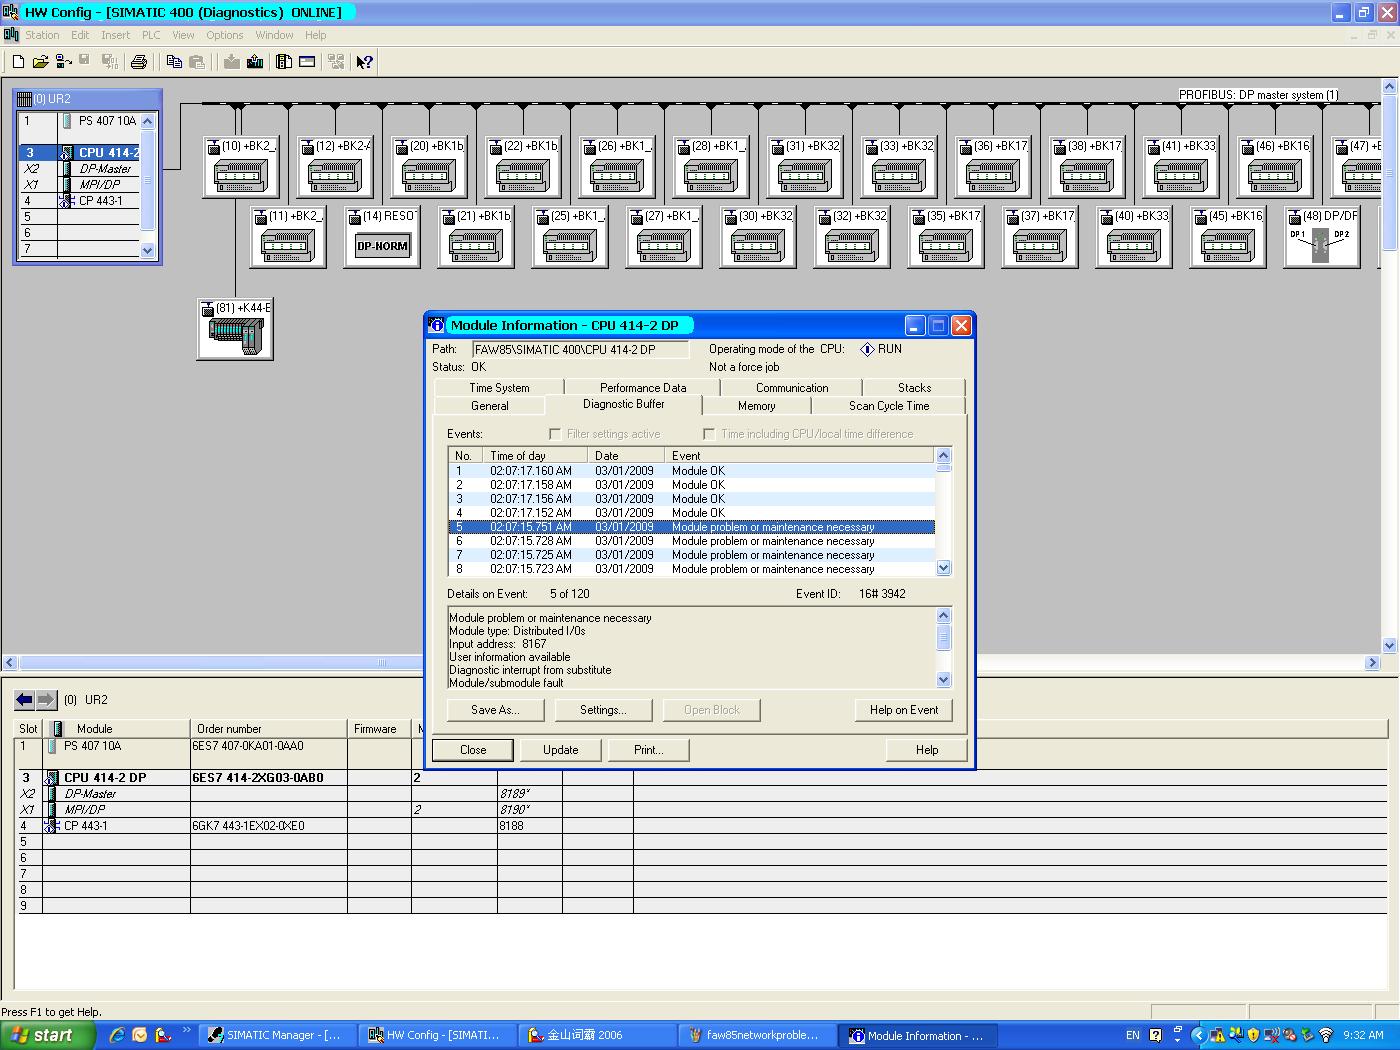Switch to SIMATIC Manager in taskbar
The height and width of the screenshot is (1050, 1400).
coord(275,1035)
